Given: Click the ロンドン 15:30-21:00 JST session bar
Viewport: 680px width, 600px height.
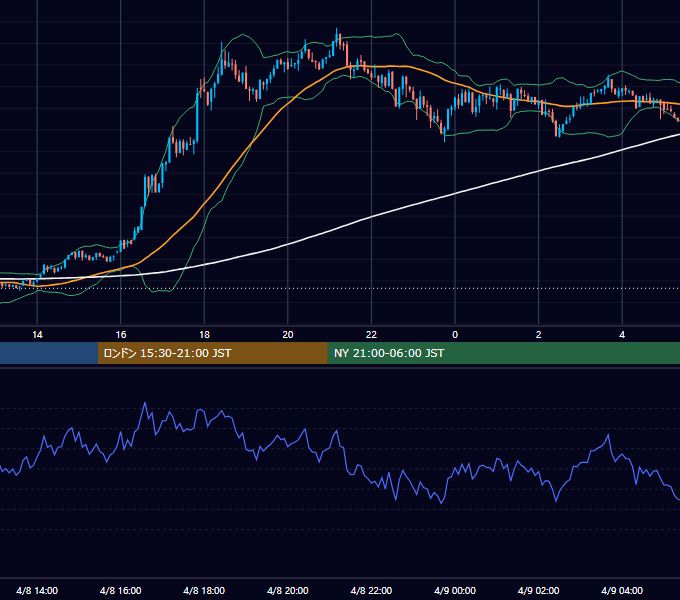Looking at the screenshot, I should click(212, 353).
